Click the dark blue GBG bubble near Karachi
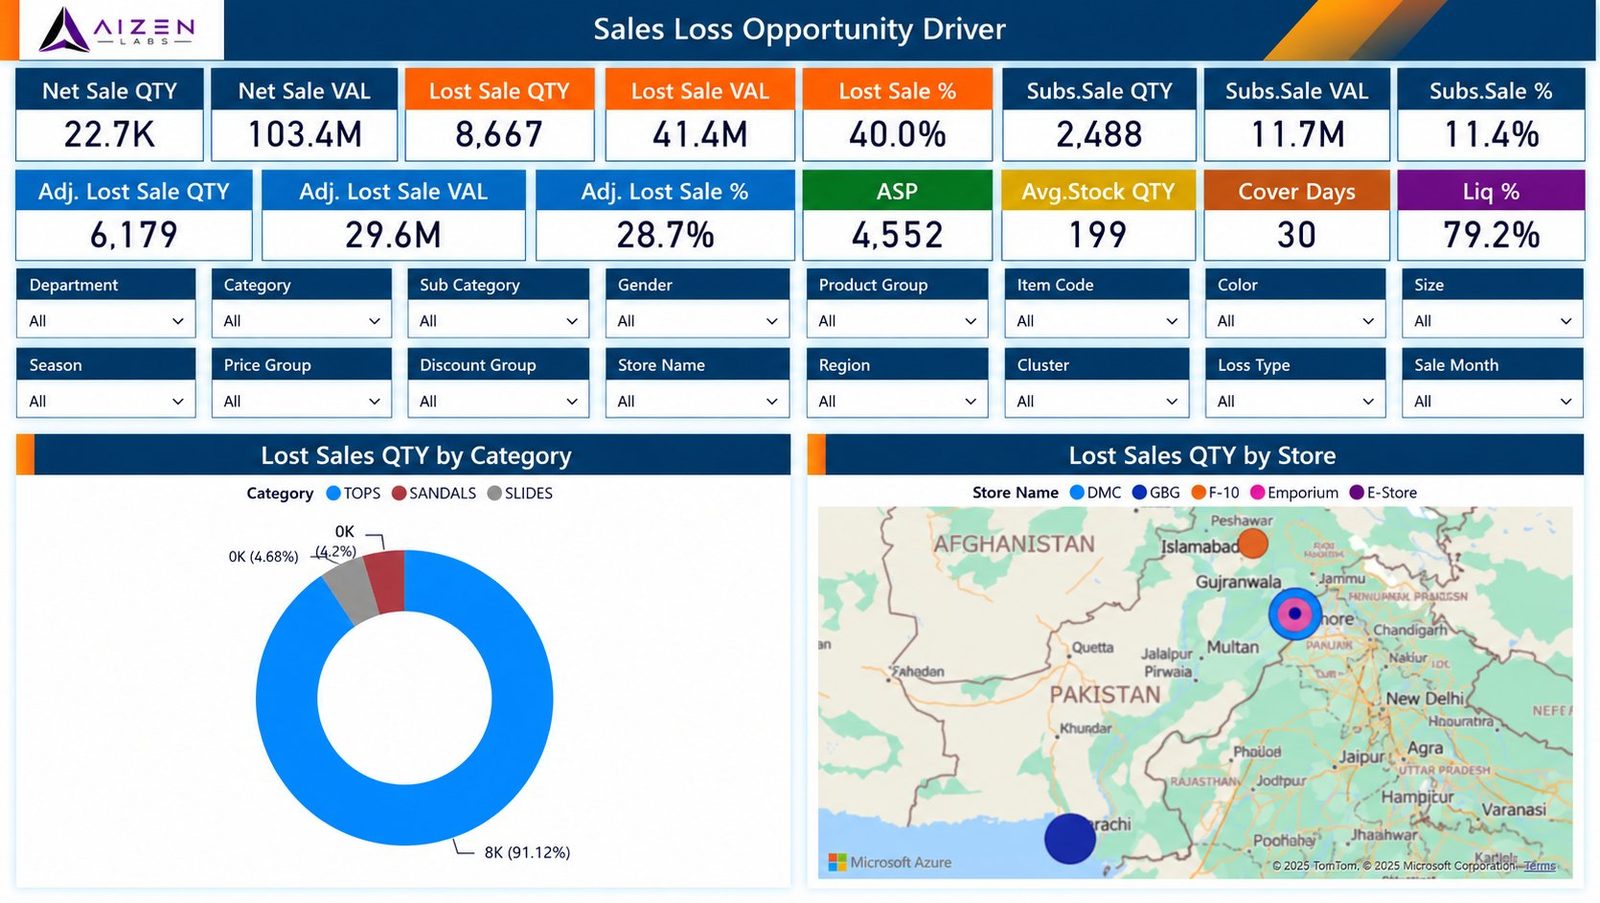This screenshot has height=903, width=1600. pyautogui.click(x=1070, y=838)
